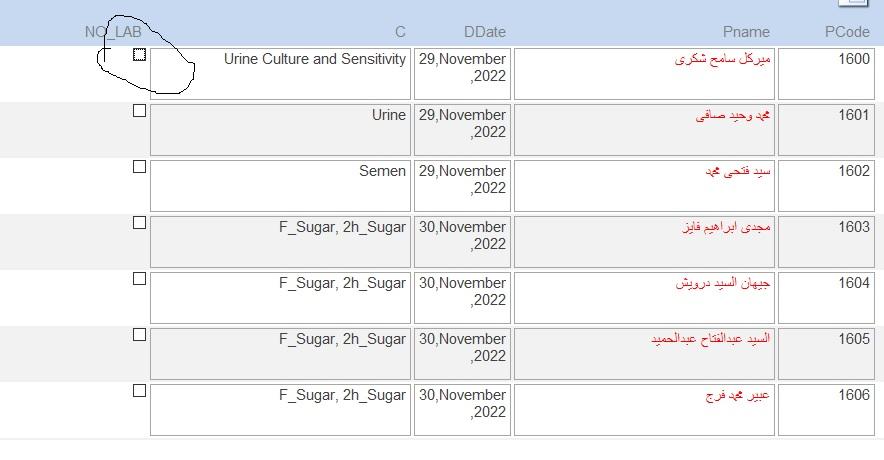This screenshot has height=460, width=884.
Task: Click the PCode column header
Action: click(847, 32)
